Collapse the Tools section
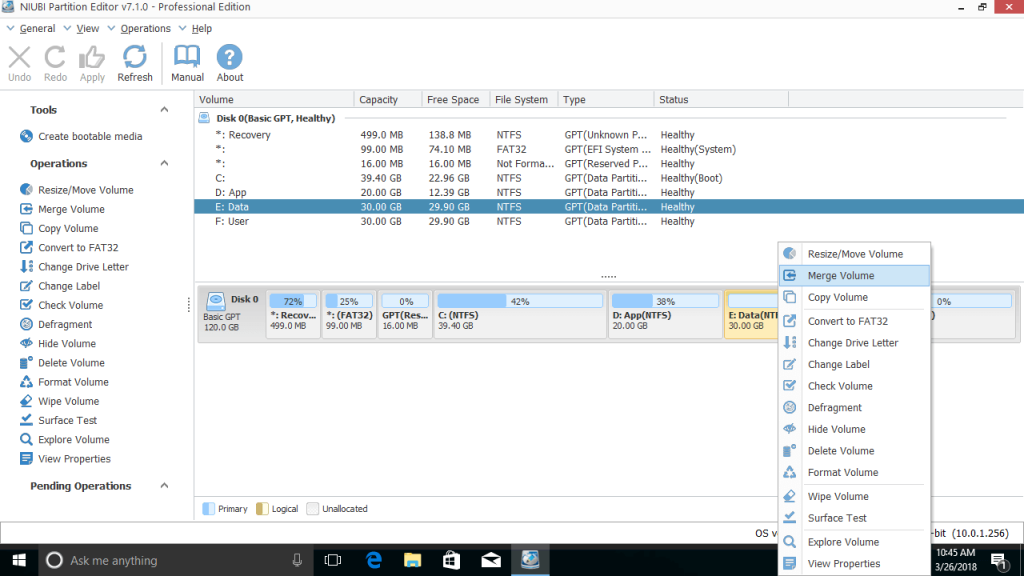The height and width of the screenshot is (576, 1024). click(165, 109)
